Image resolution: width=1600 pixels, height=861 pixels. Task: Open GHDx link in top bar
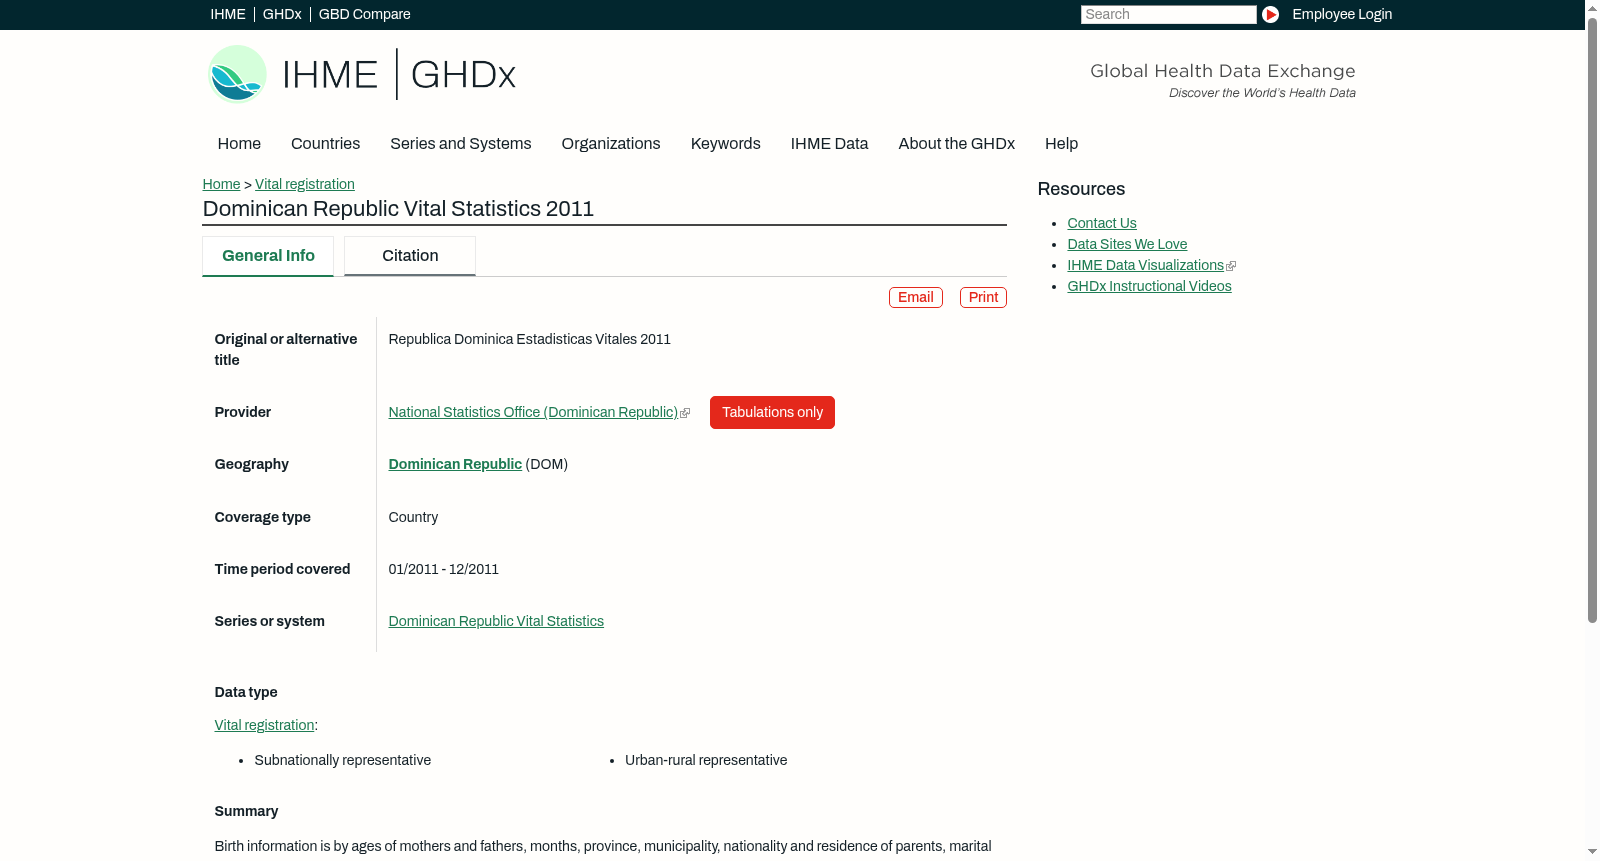tap(282, 14)
